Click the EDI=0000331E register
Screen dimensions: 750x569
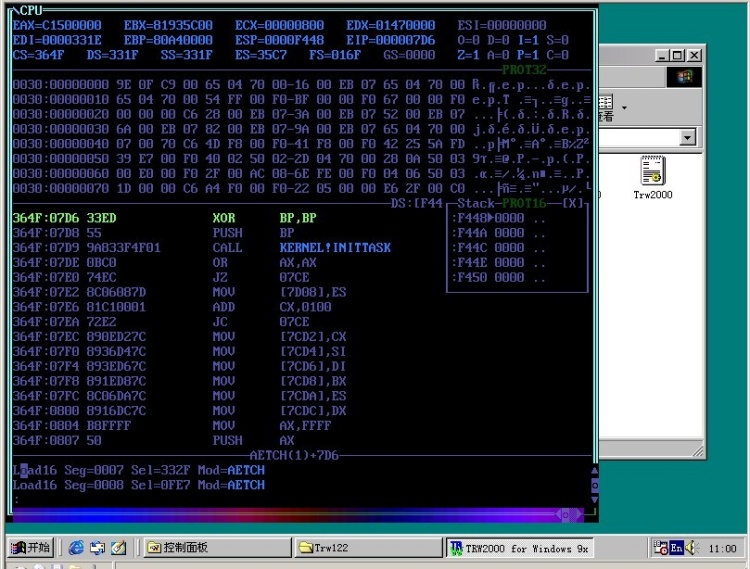[x=57, y=40]
